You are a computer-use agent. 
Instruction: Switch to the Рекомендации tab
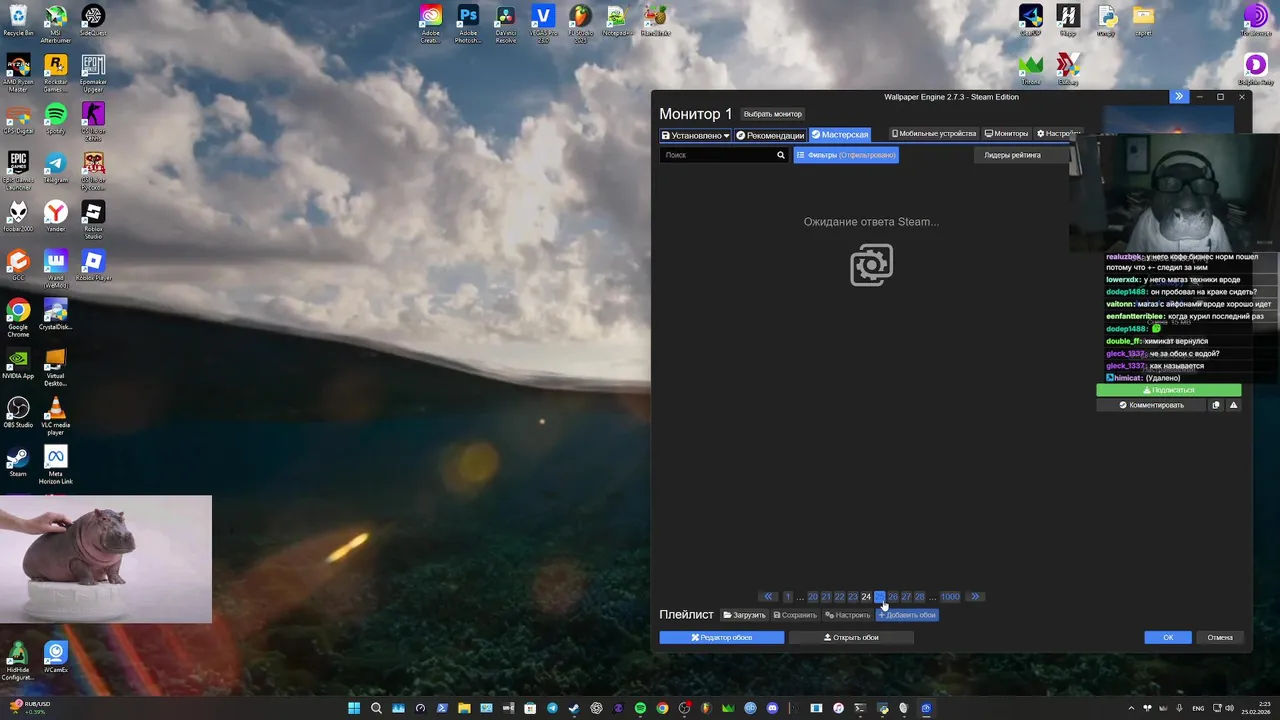pyautogui.click(x=770, y=135)
